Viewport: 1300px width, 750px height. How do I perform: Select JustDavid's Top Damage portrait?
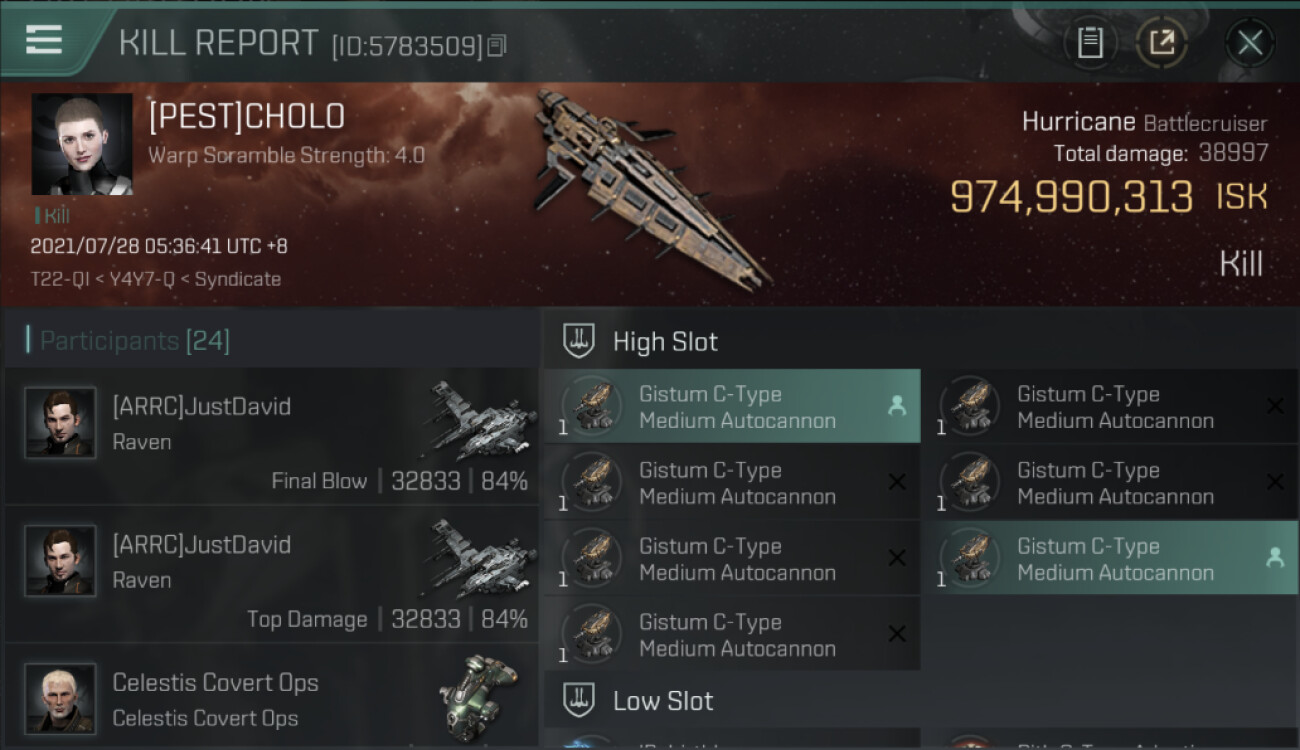[60, 561]
